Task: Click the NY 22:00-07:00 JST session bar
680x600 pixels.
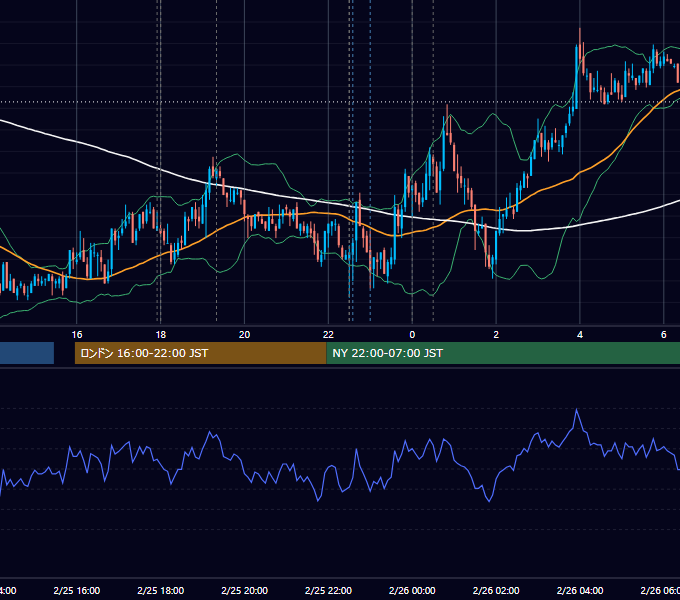Action: tap(503, 353)
